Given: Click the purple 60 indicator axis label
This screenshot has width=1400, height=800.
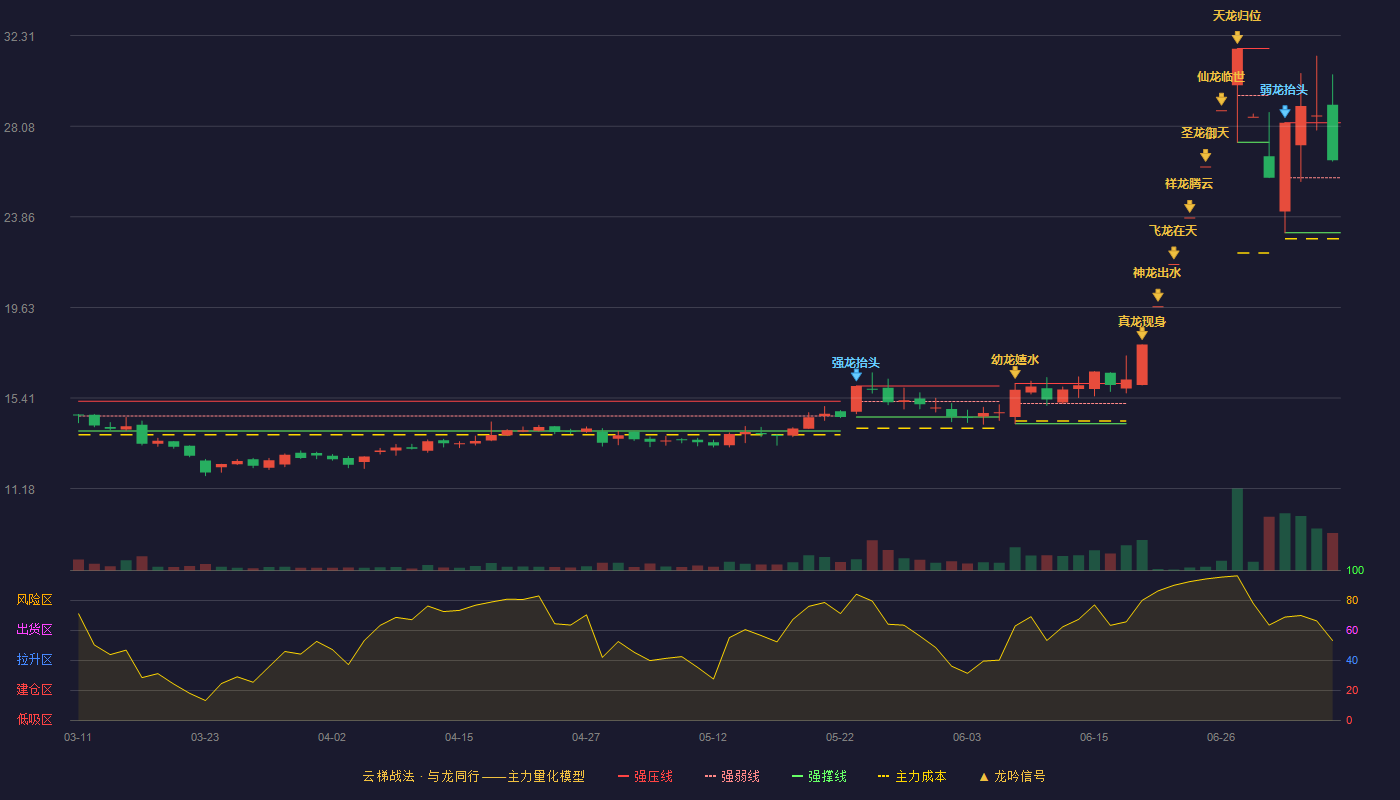Looking at the screenshot, I should coord(1352,630).
